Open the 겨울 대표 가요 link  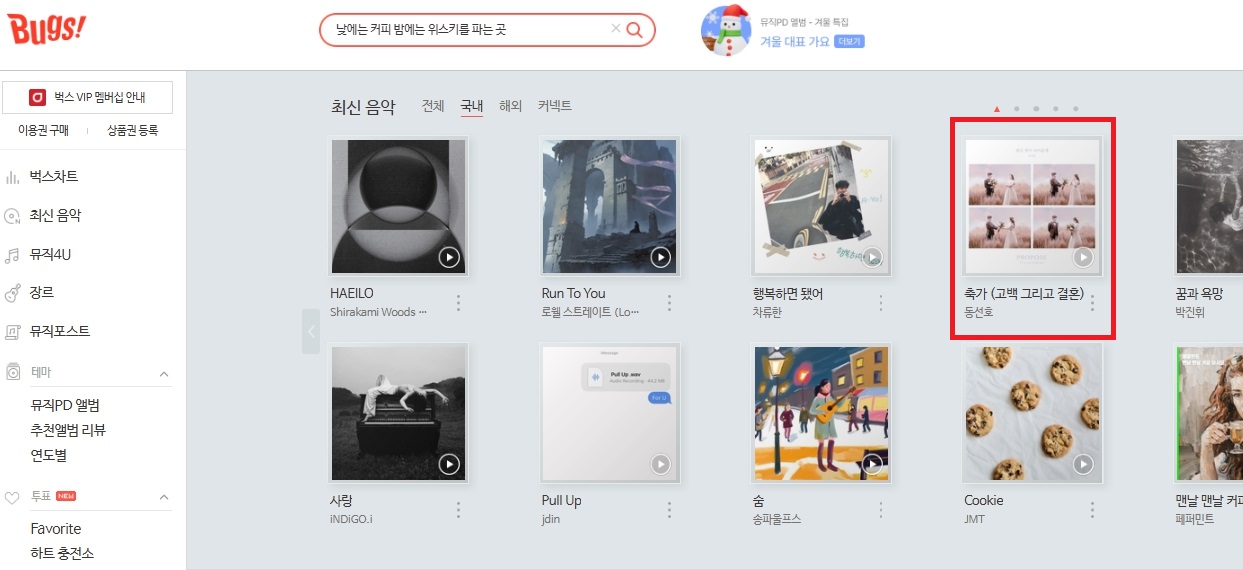[795, 42]
